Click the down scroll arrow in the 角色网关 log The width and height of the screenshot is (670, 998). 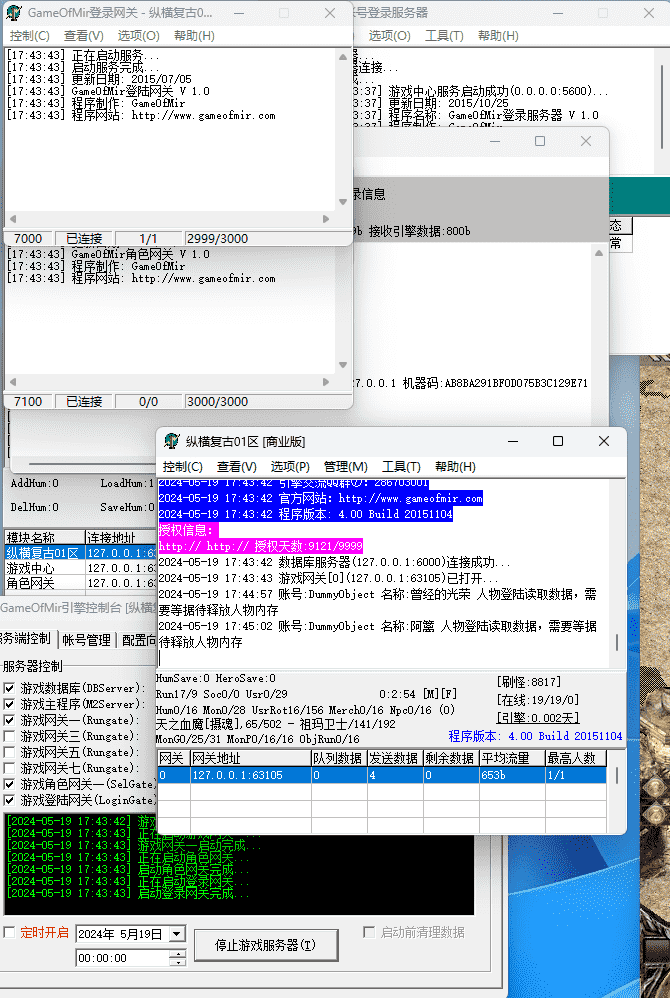pyautogui.click(x=343, y=365)
